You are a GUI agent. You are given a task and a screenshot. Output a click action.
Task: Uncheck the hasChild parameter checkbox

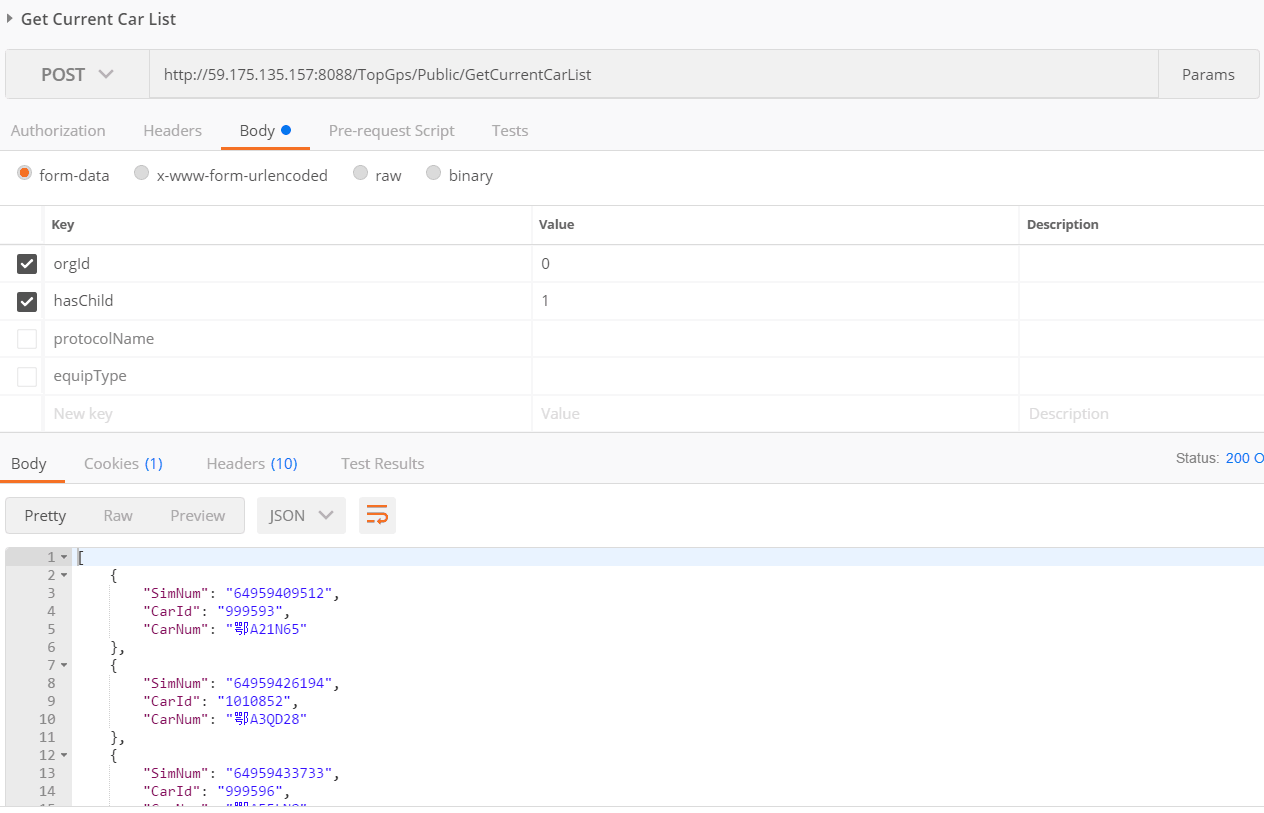[x=27, y=301]
